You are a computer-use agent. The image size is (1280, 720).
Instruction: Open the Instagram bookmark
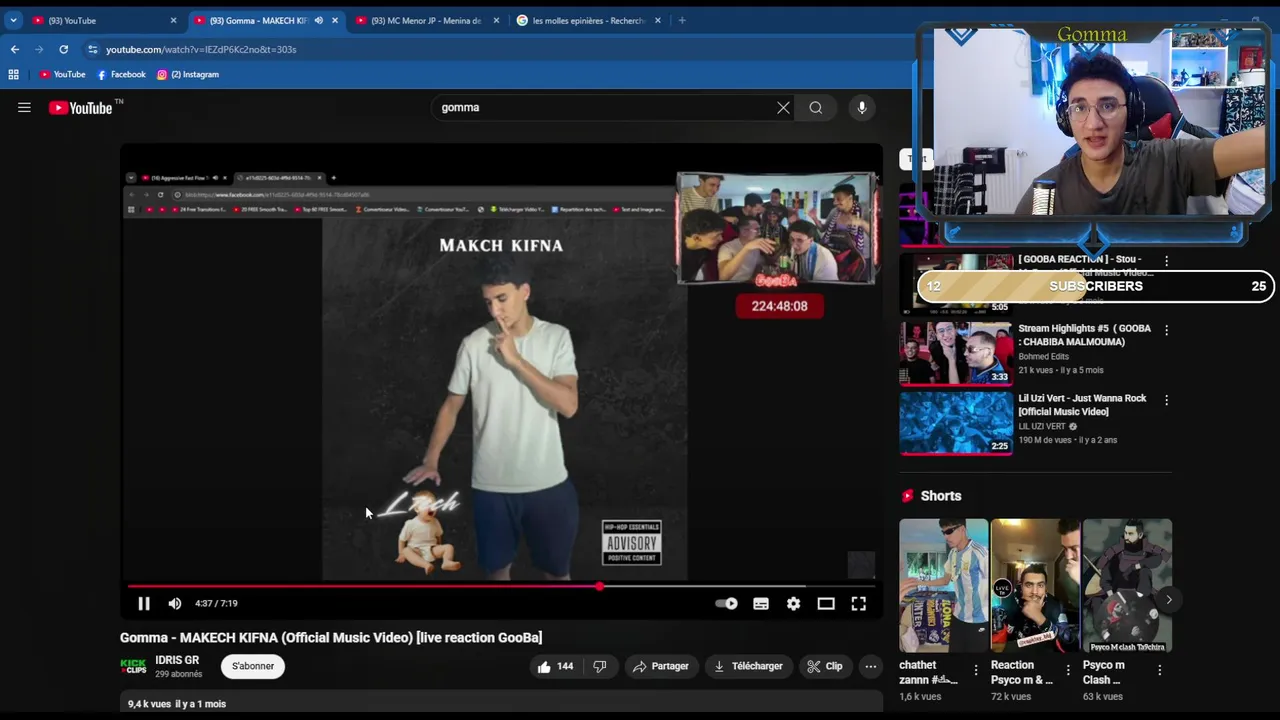(x=188, y=74)
